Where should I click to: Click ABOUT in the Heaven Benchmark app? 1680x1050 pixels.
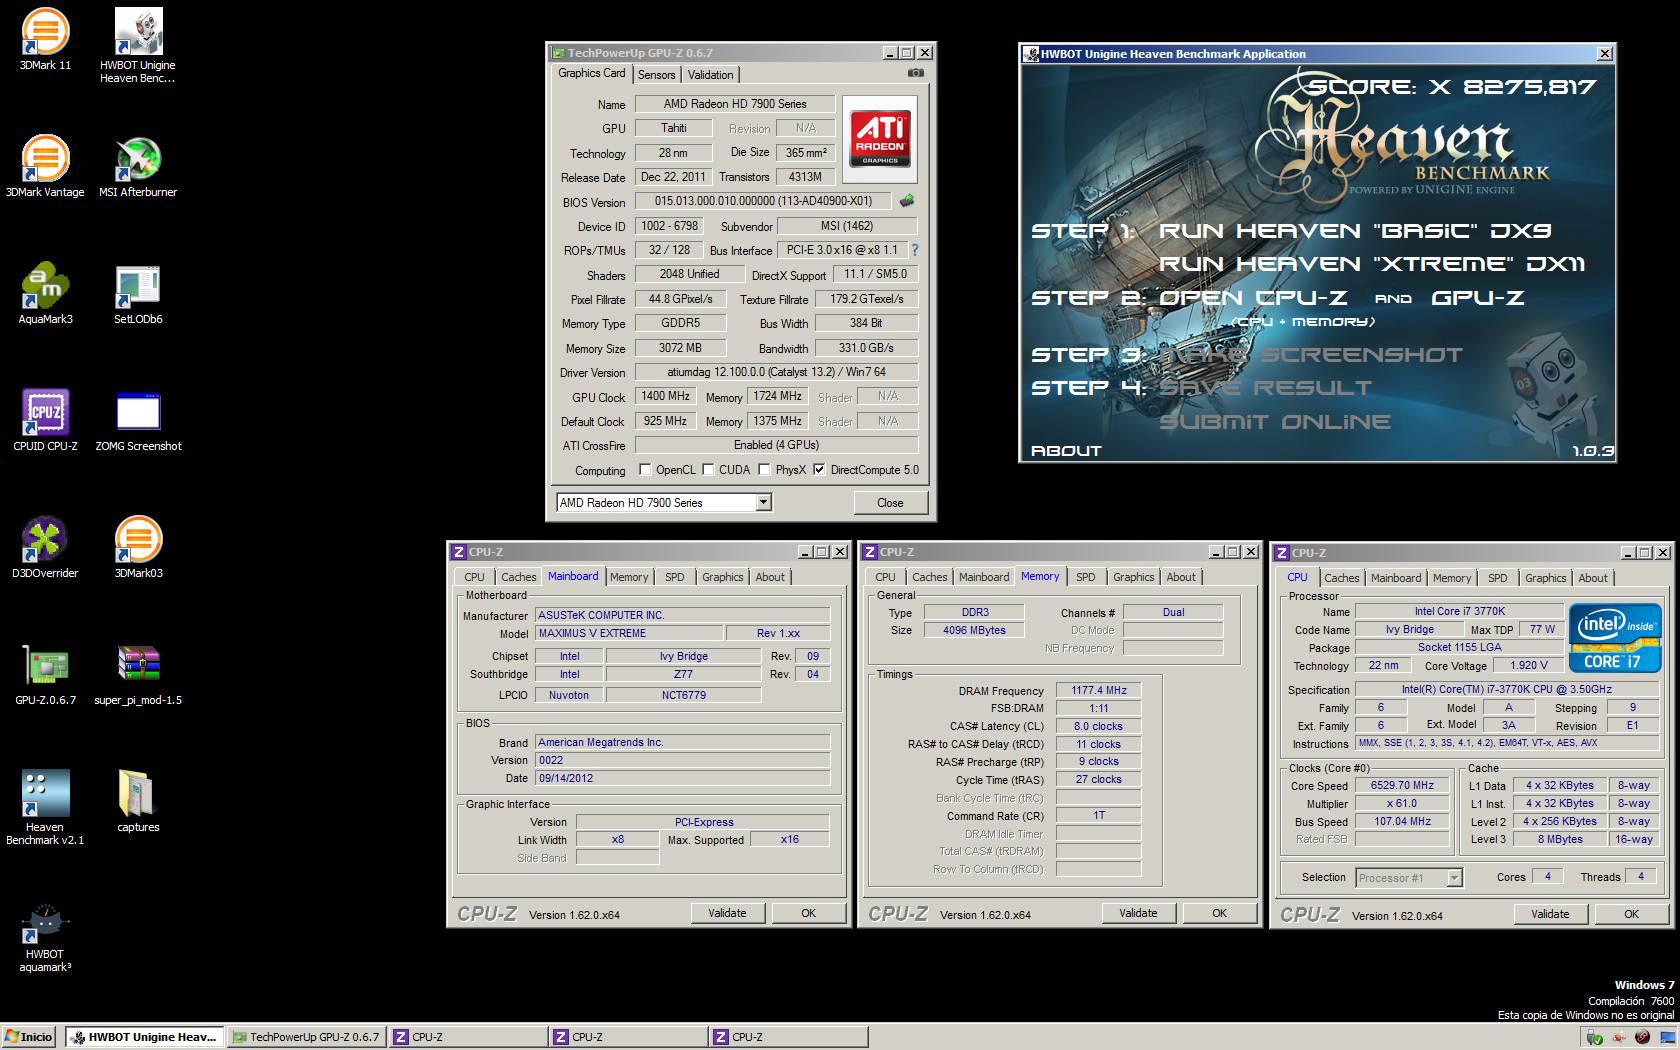1066,451
